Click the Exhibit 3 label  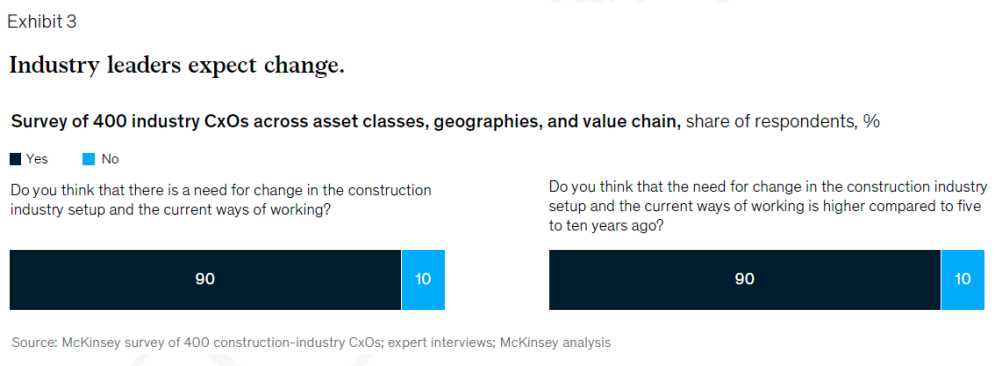point(42,22)
